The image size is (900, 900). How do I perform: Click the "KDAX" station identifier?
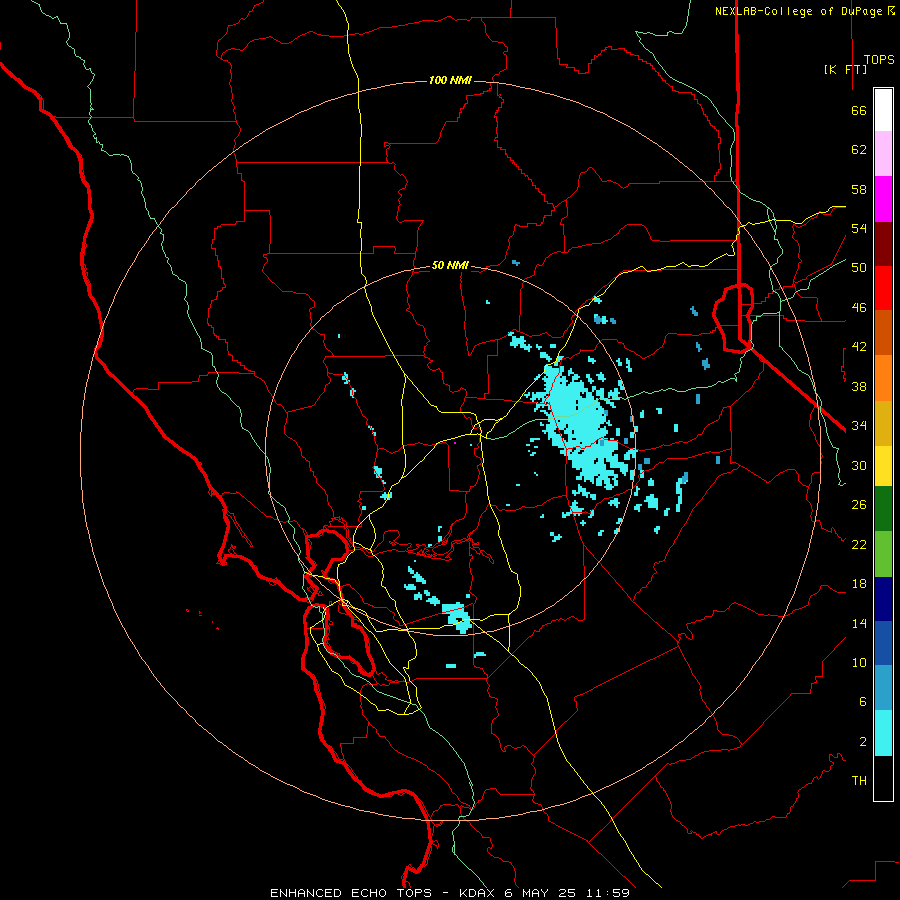[479, 893]
